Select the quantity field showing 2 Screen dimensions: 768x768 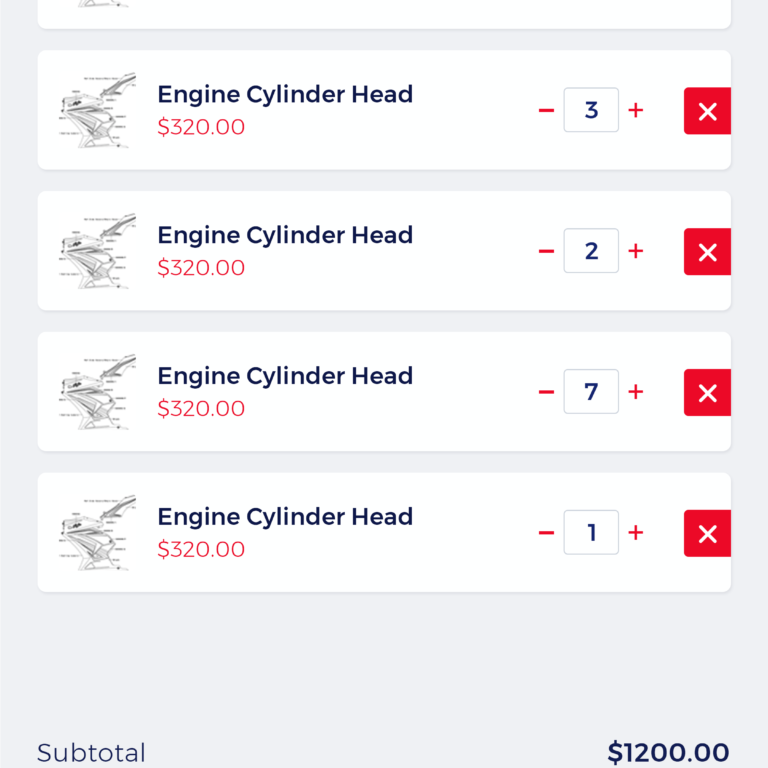591,251
